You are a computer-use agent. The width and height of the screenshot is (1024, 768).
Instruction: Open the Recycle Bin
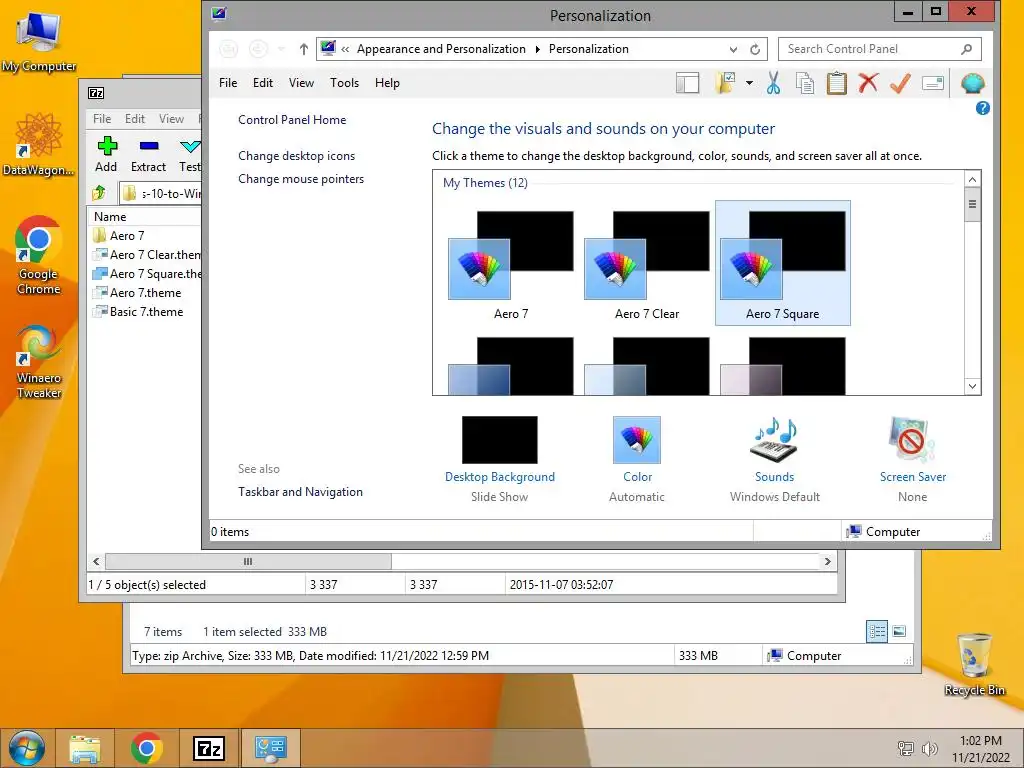tap(974, 665)
